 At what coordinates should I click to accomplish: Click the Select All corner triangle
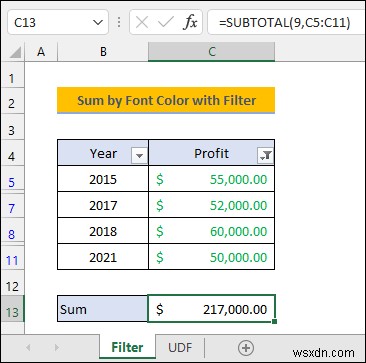(14, 53)
